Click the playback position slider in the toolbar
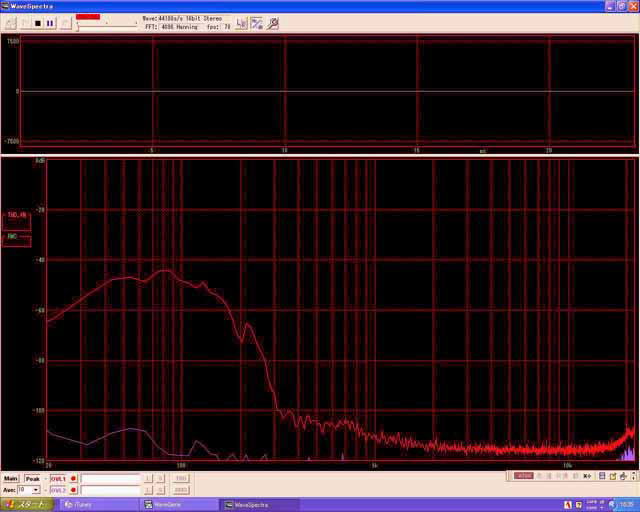 [107, 26]
